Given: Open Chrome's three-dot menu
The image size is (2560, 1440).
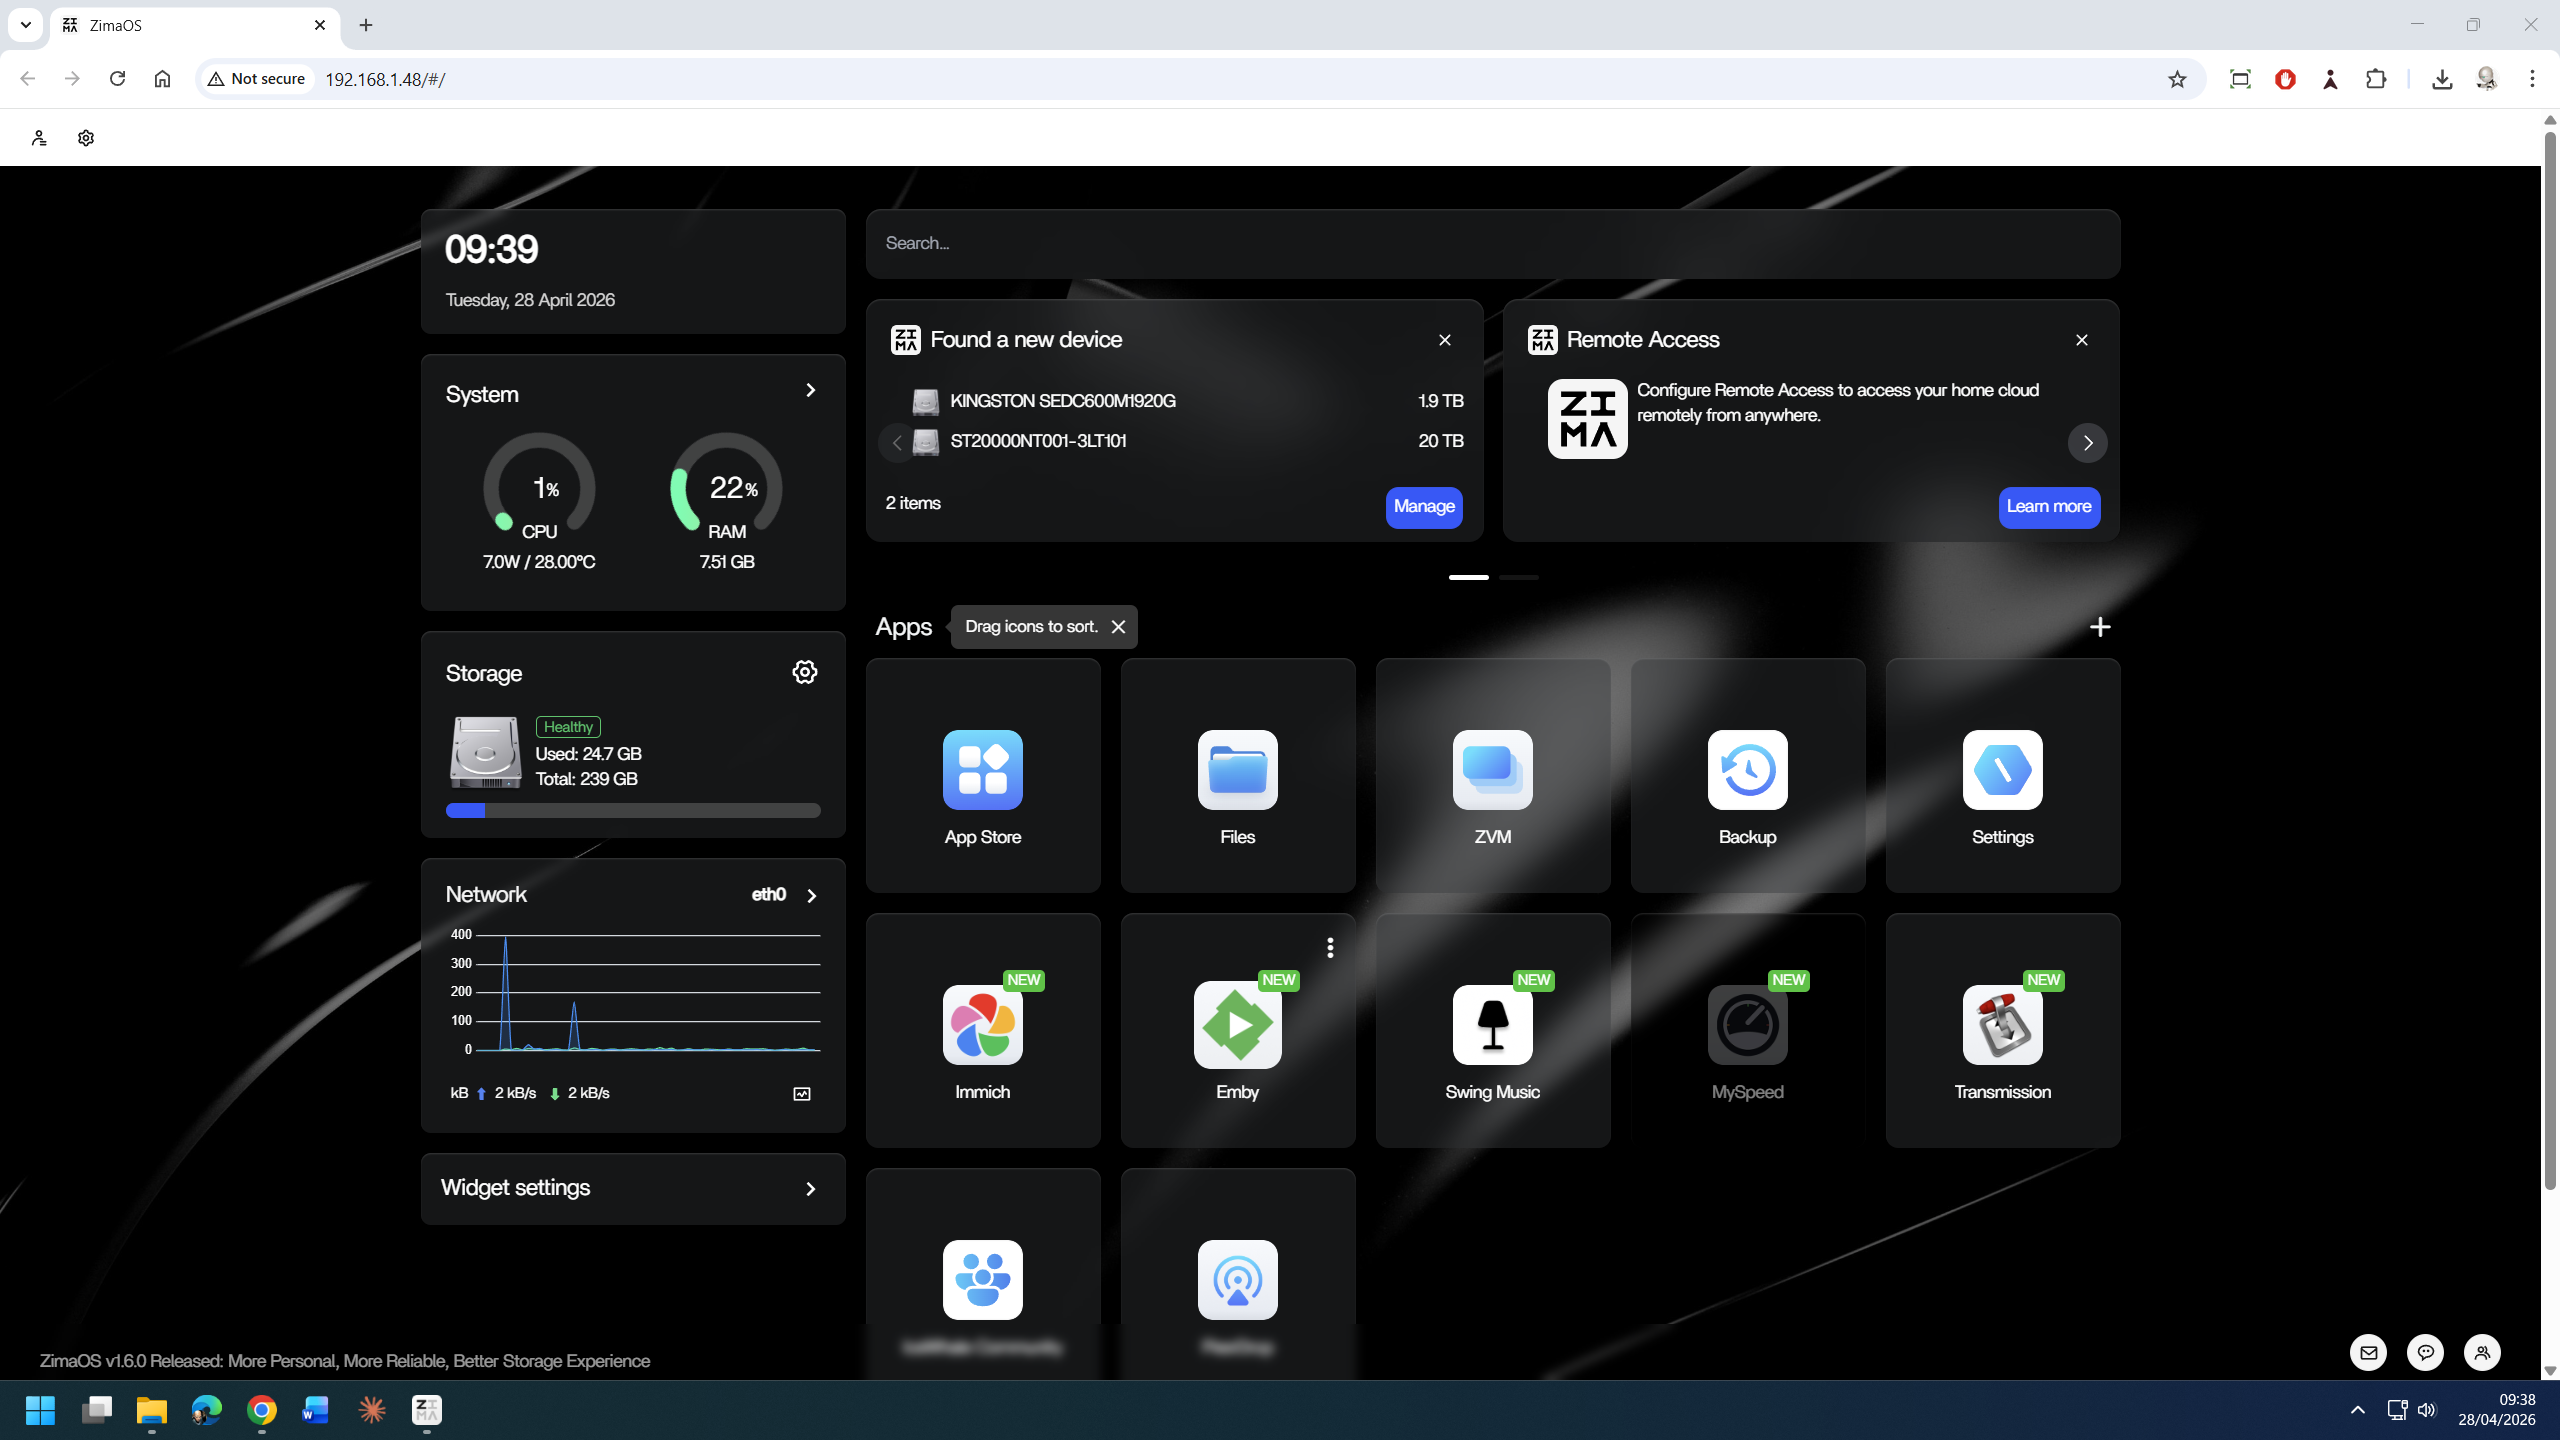Looking at the screenshot, I should click(x=2532, y=79).
